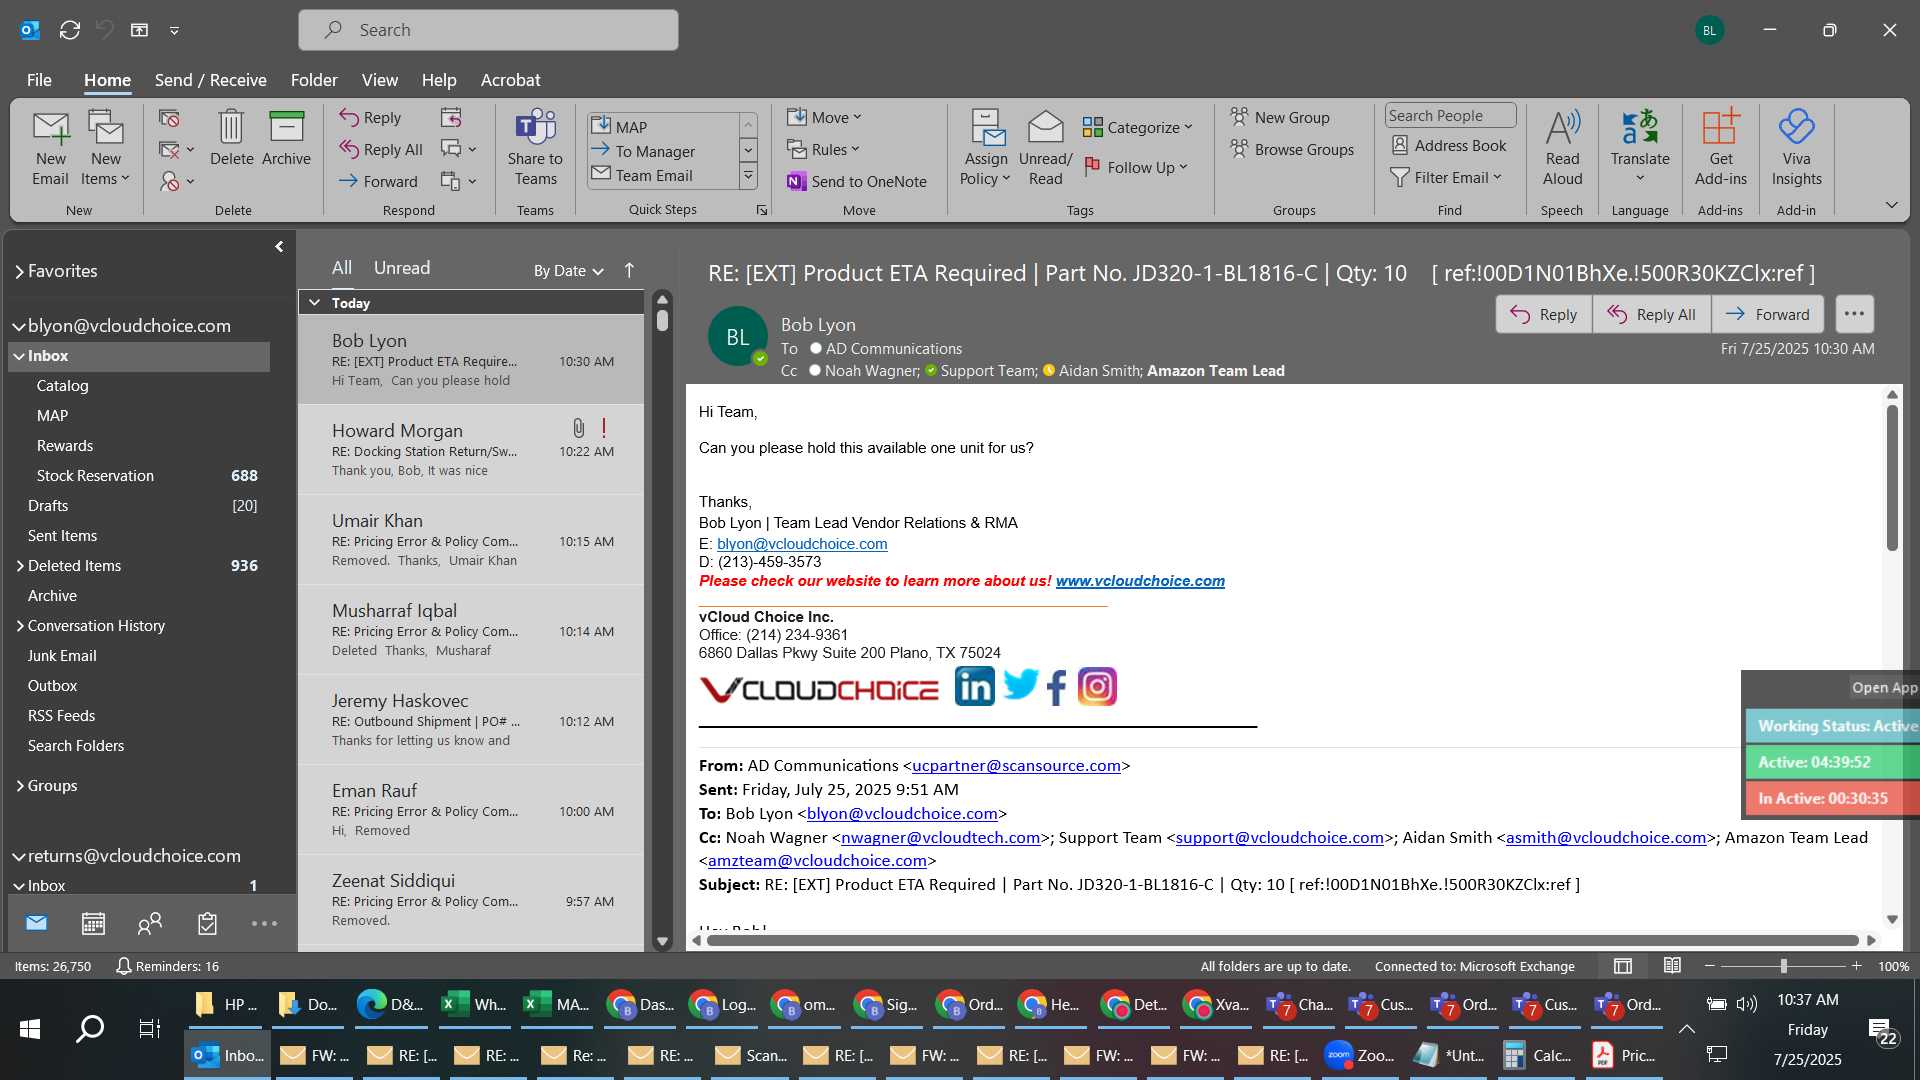Select the Stock Reservation folder
Image resolution: width=1920 pixels, height=1080 pixels.
tap(139, 476)
